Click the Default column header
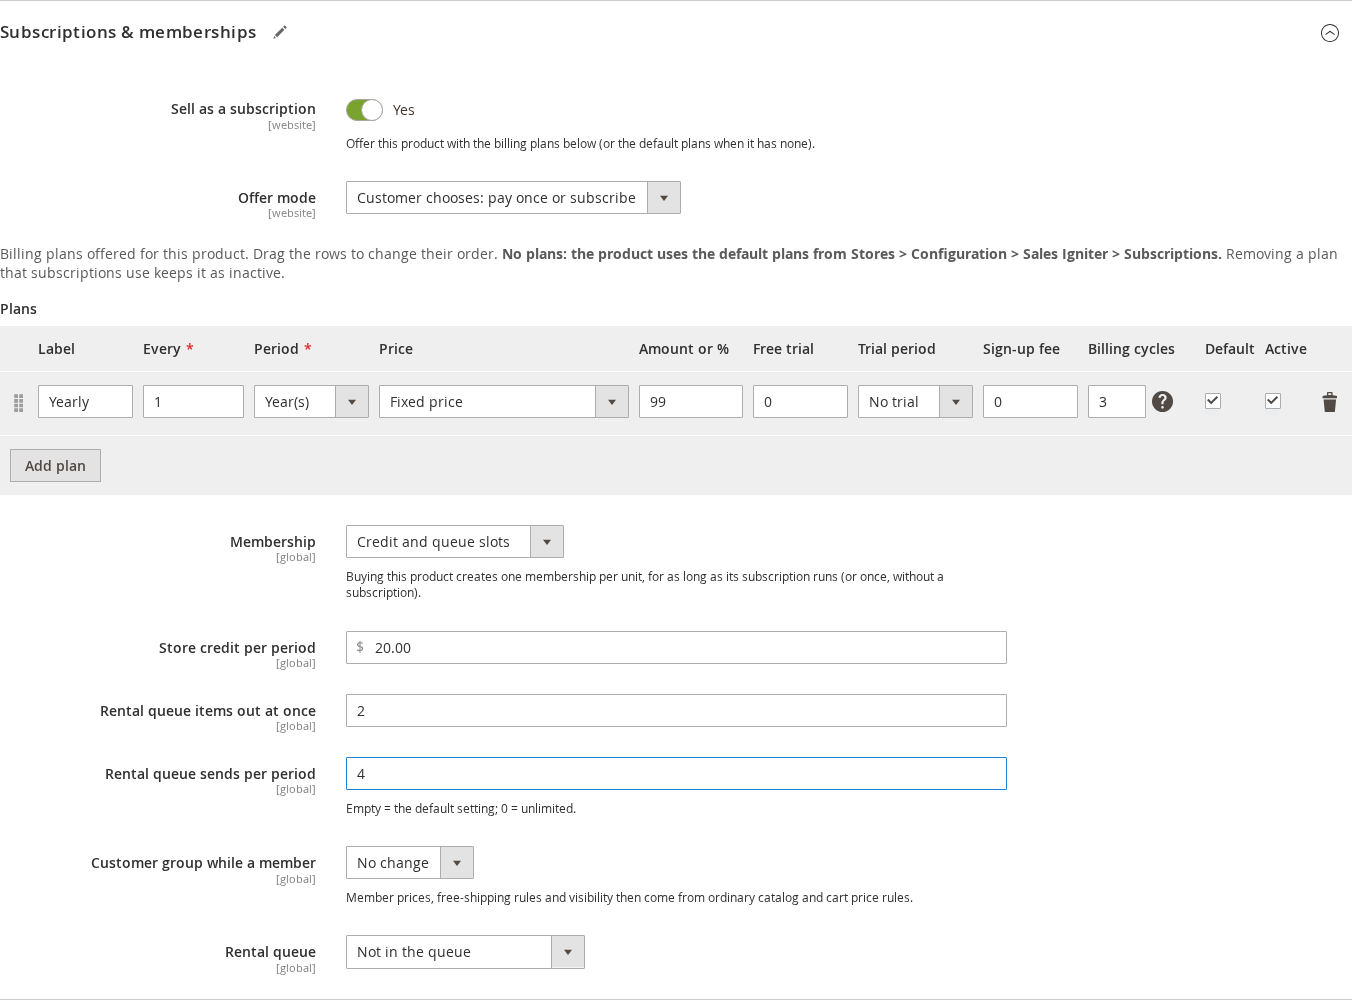 click(1229, 349)
